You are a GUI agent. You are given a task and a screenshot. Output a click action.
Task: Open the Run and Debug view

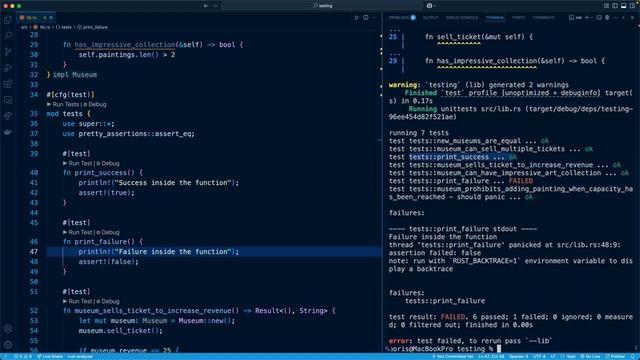8,68
